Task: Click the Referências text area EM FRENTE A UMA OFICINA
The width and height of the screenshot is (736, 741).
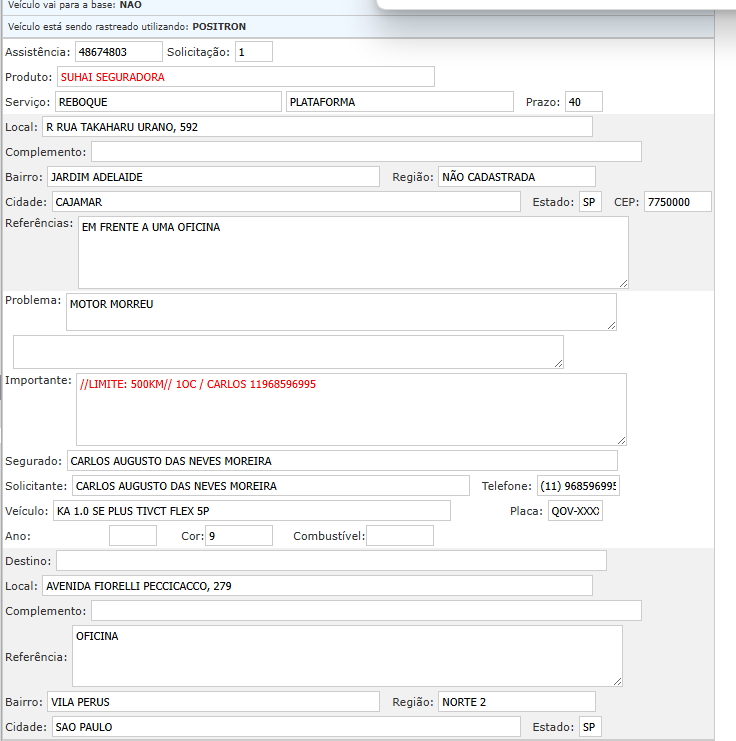Action: (352, 252)
